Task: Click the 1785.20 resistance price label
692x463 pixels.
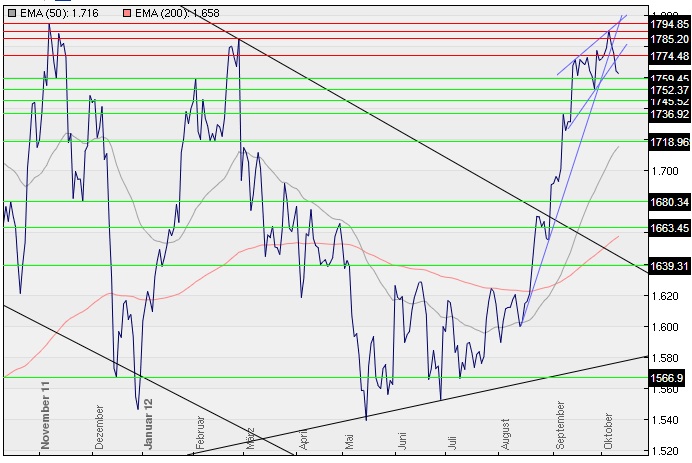Action: (x=668, y=39)
